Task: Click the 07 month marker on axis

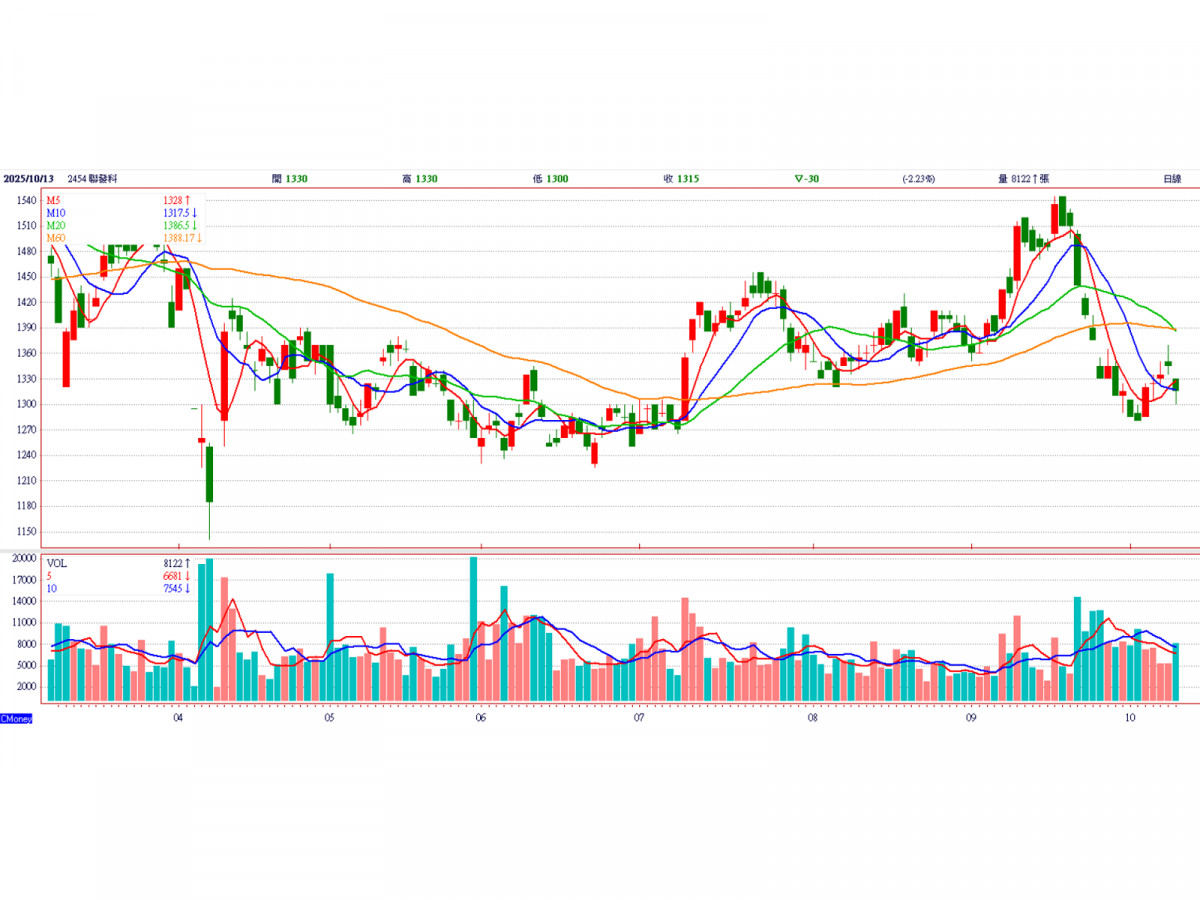Action: point(638,718)
